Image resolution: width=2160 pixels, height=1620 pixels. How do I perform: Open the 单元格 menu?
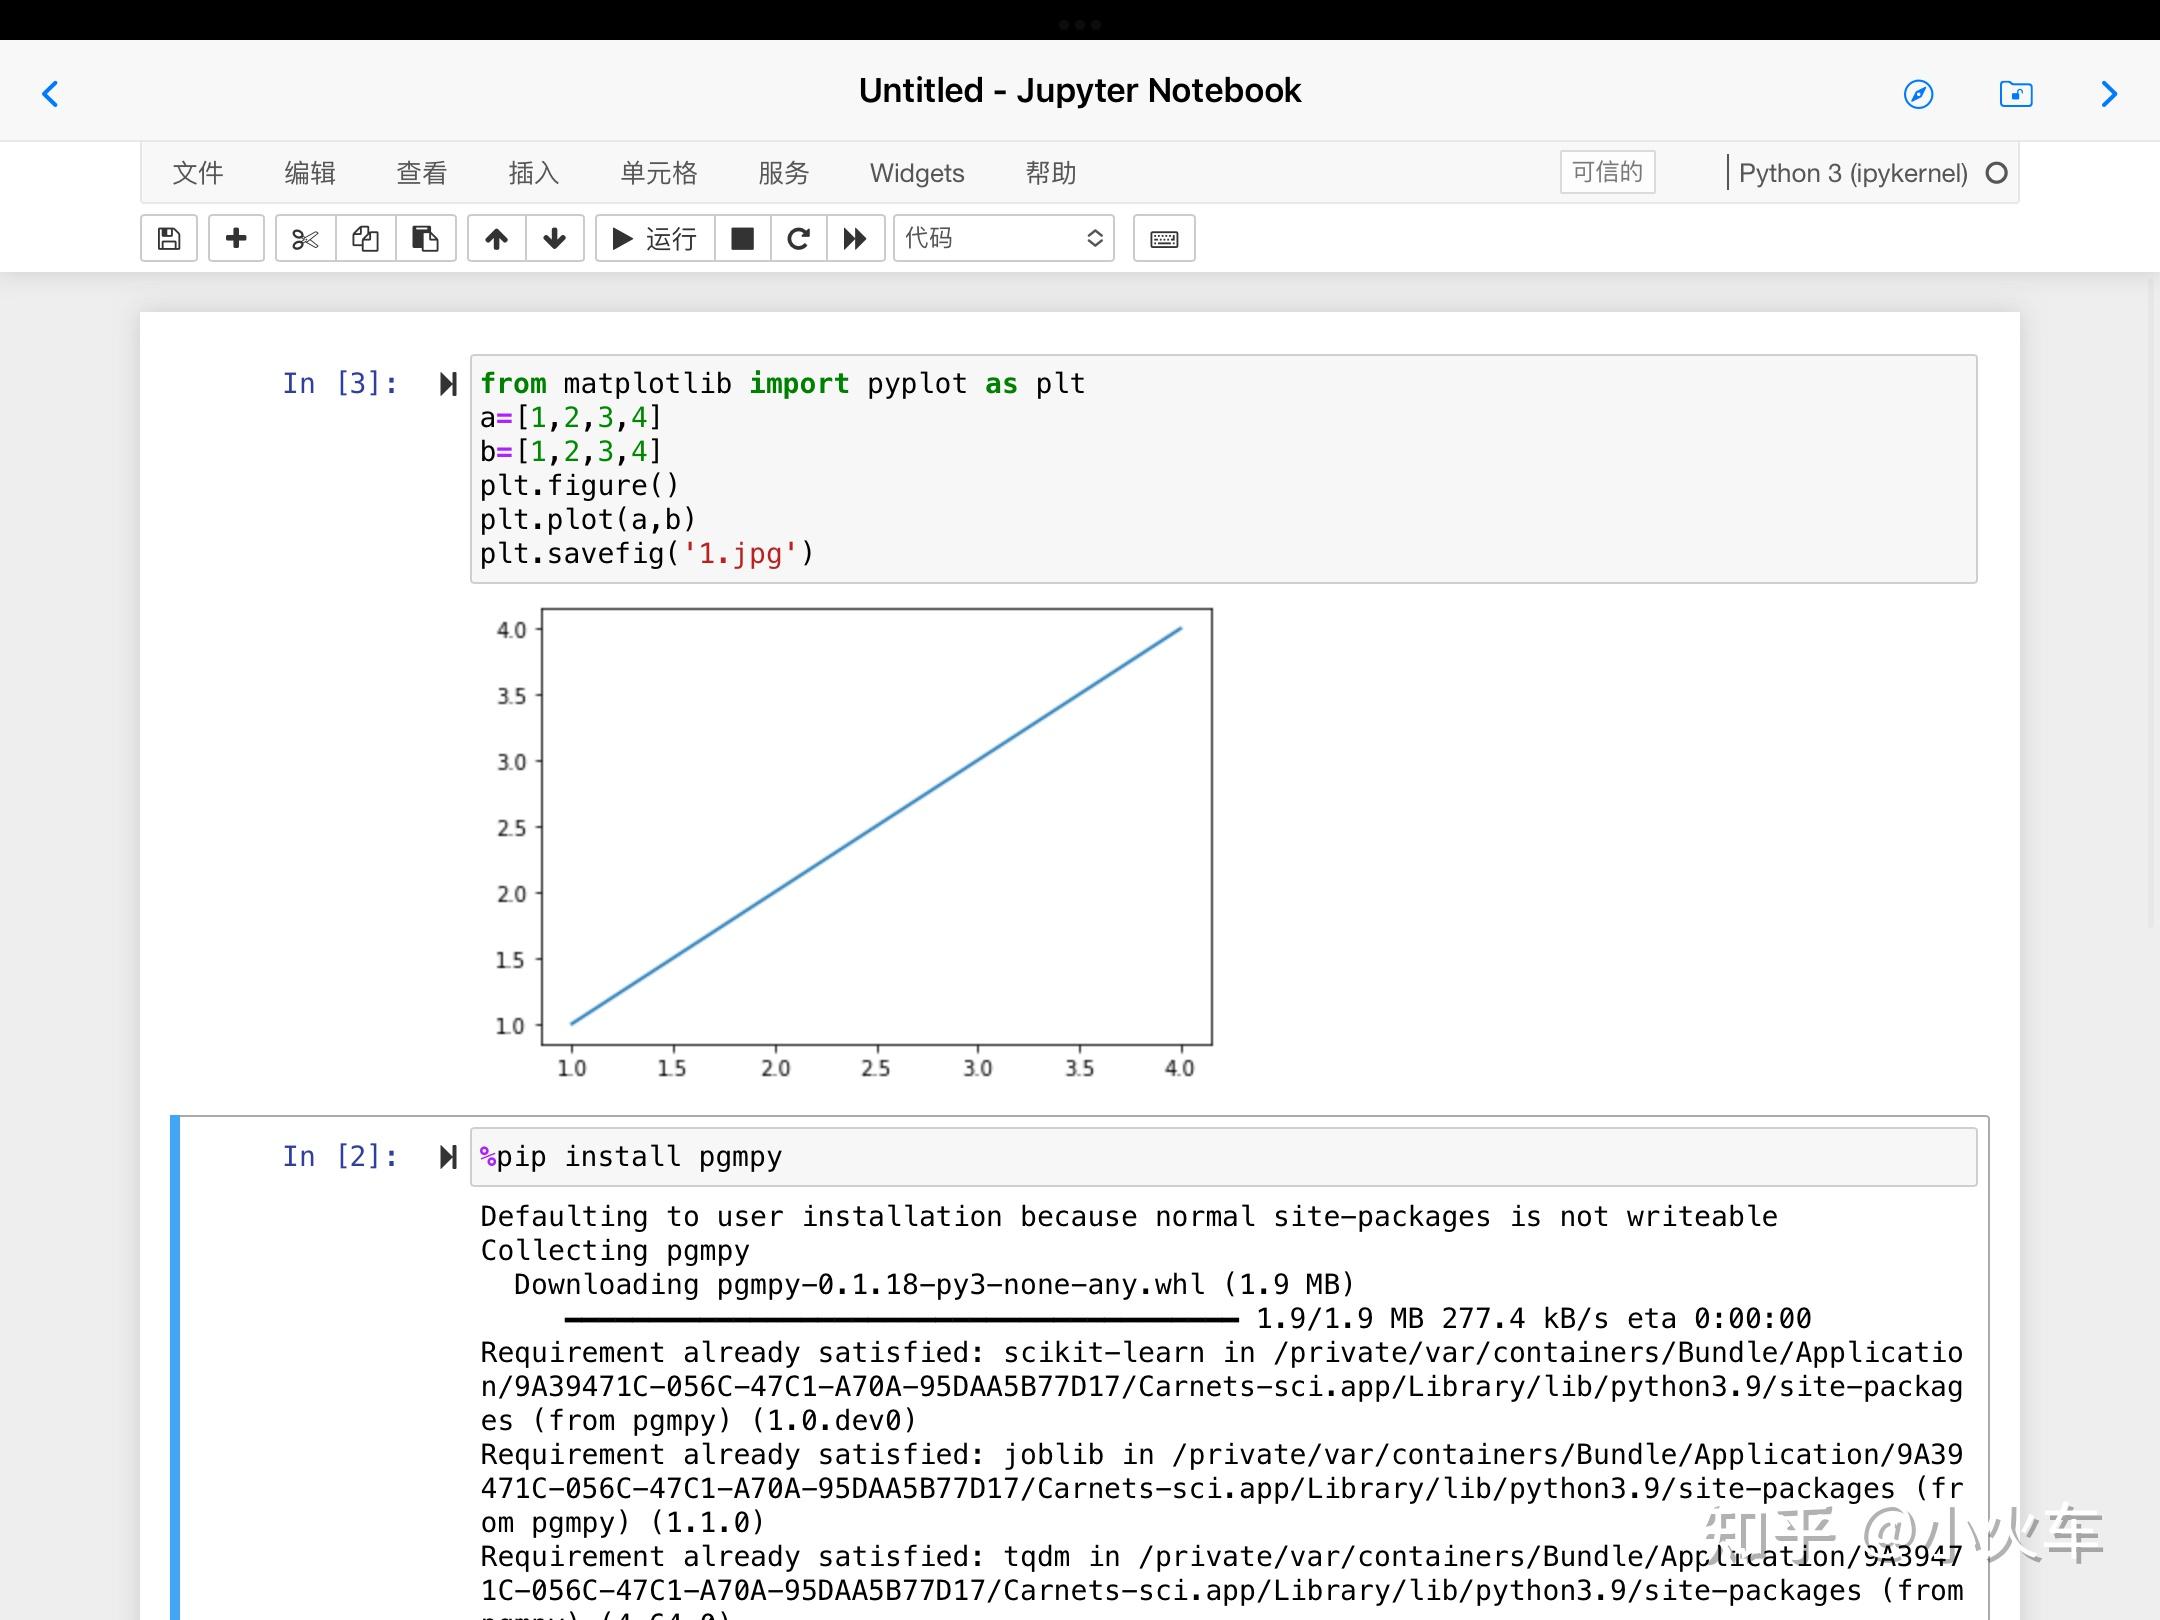(658, 173)
